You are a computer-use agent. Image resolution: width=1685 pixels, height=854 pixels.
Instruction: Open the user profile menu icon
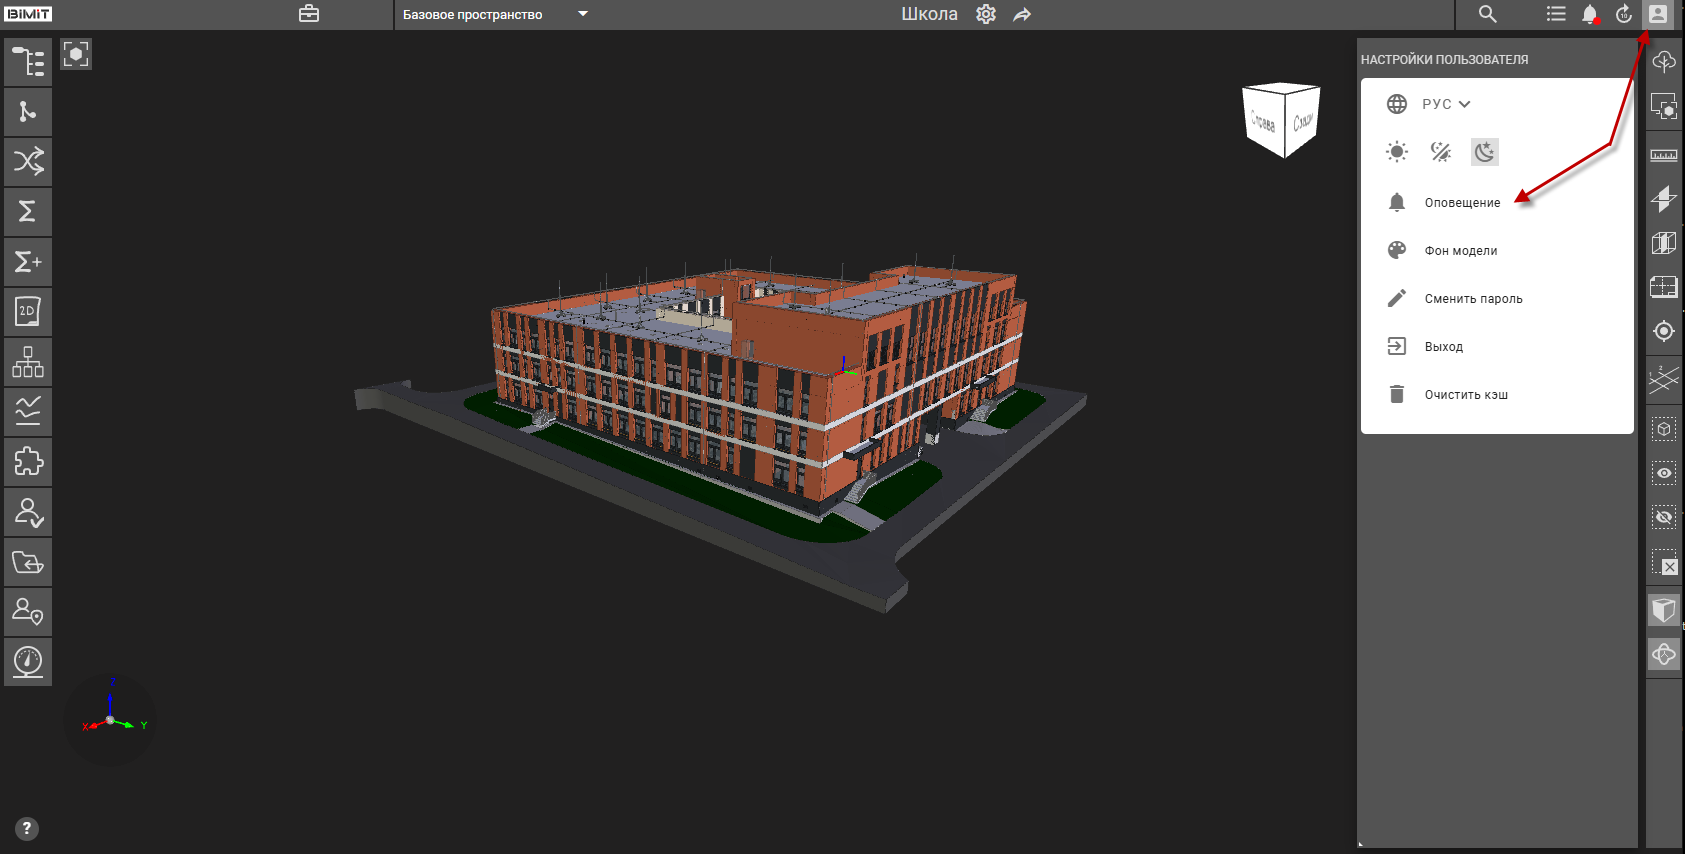1657,14
